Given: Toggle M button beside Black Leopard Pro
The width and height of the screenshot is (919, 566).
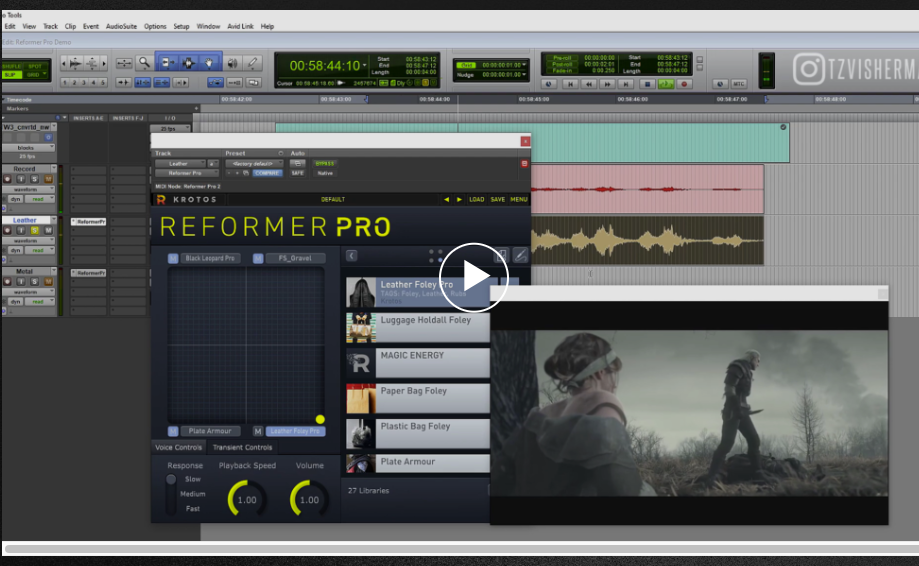Looking at the screenshot, I should coord(173,258).
